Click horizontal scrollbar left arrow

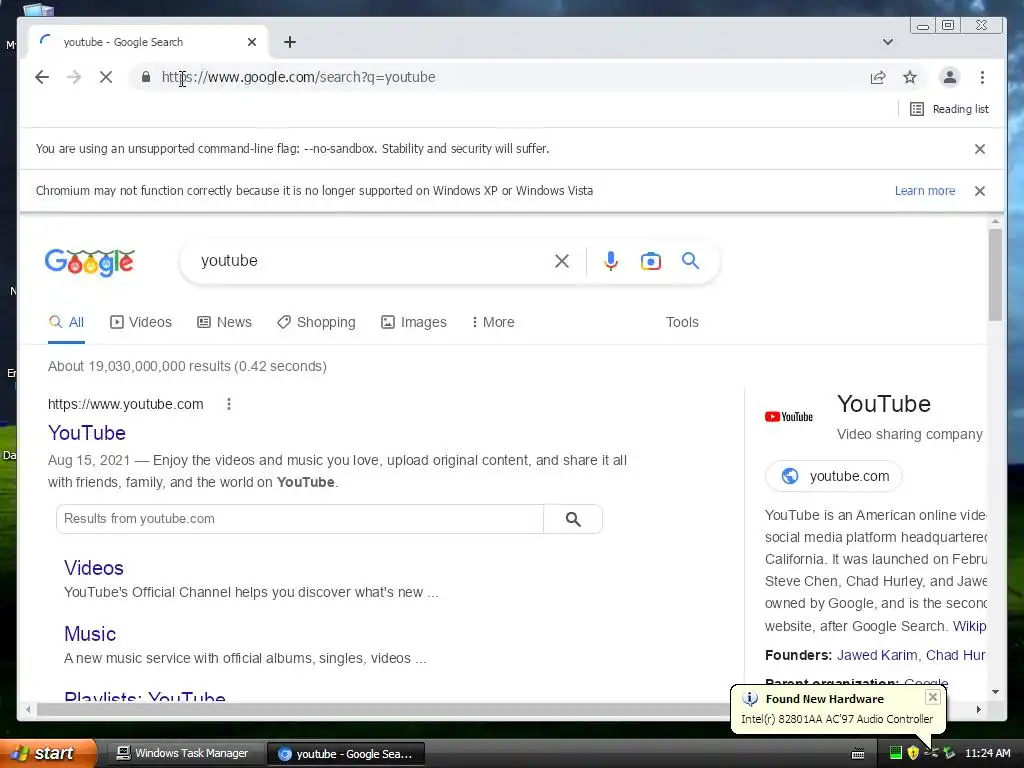(28, 709)
